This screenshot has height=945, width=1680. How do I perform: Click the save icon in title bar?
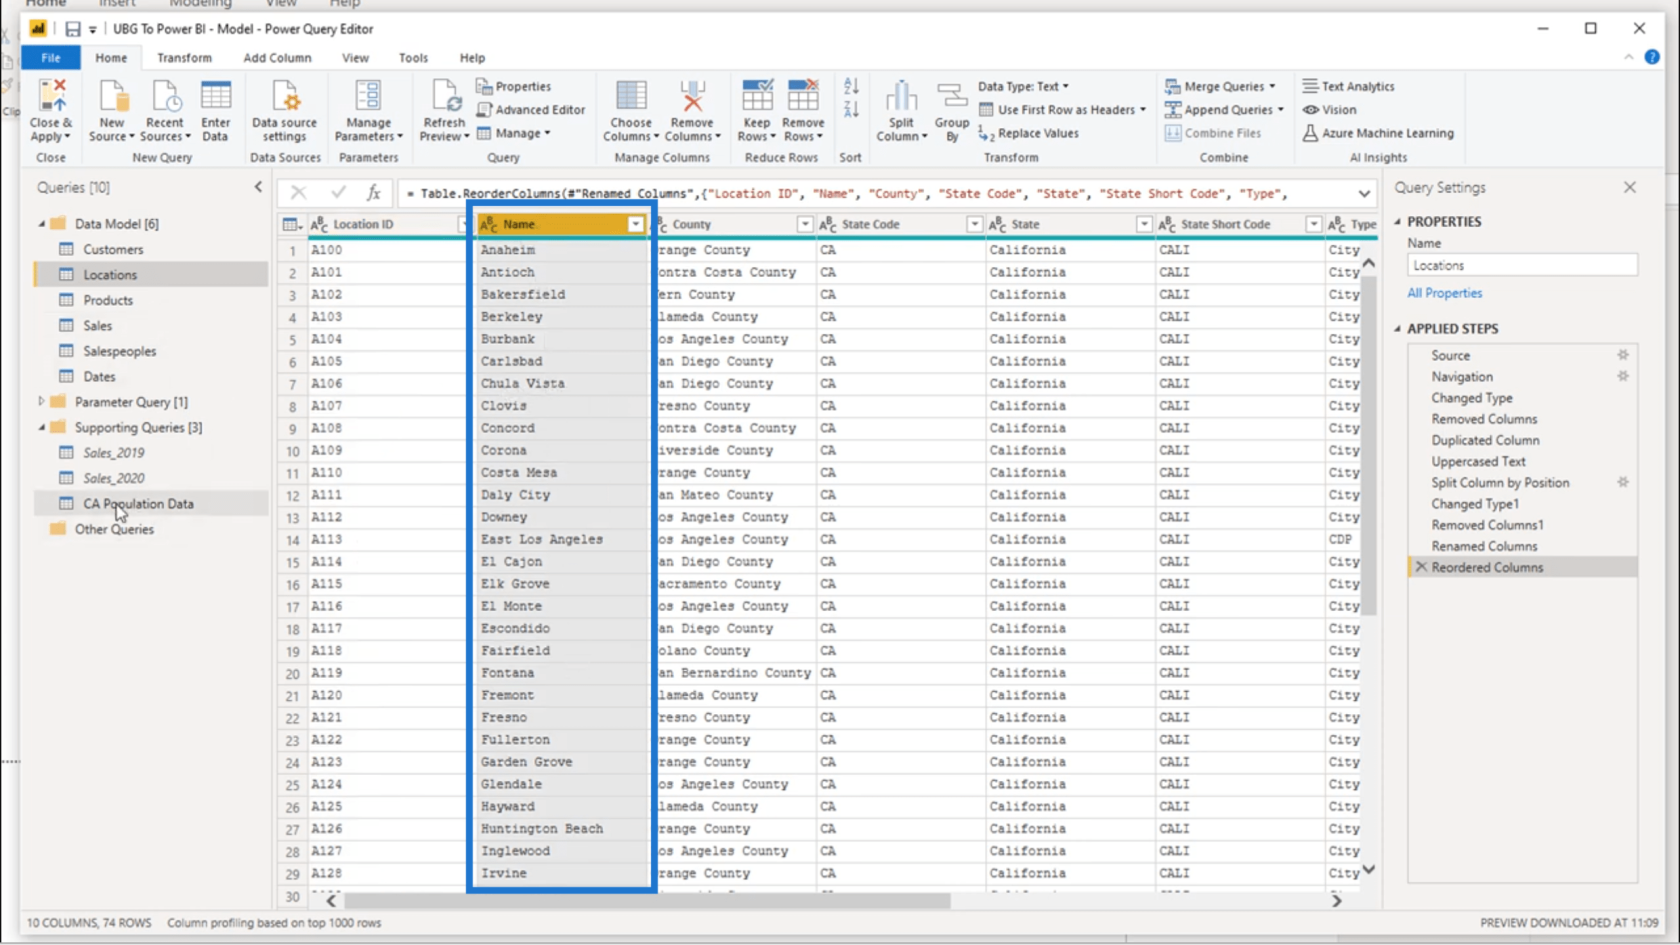pos(72,29)
